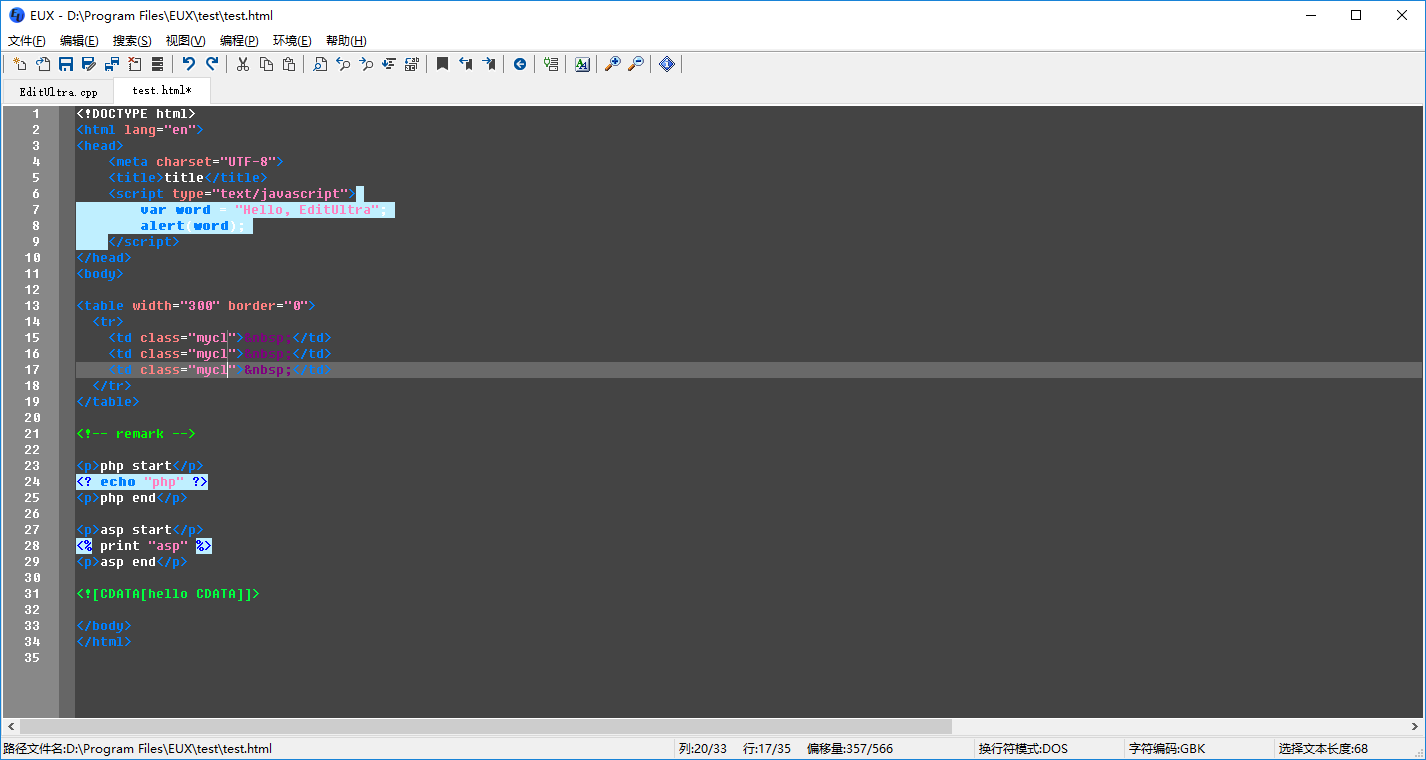
Task: Open the 帮助(H) menu
Action: pyautogui.click(x=346, y=41)
